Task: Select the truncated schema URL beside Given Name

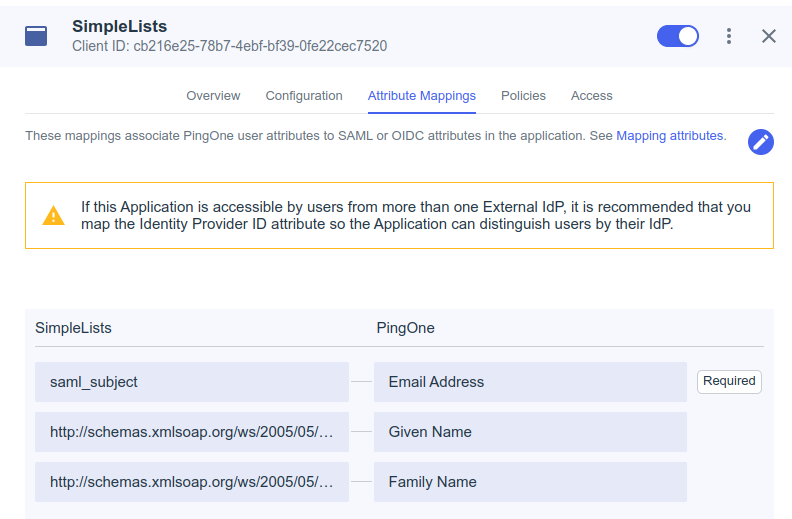Action: [x=192, y=432]
